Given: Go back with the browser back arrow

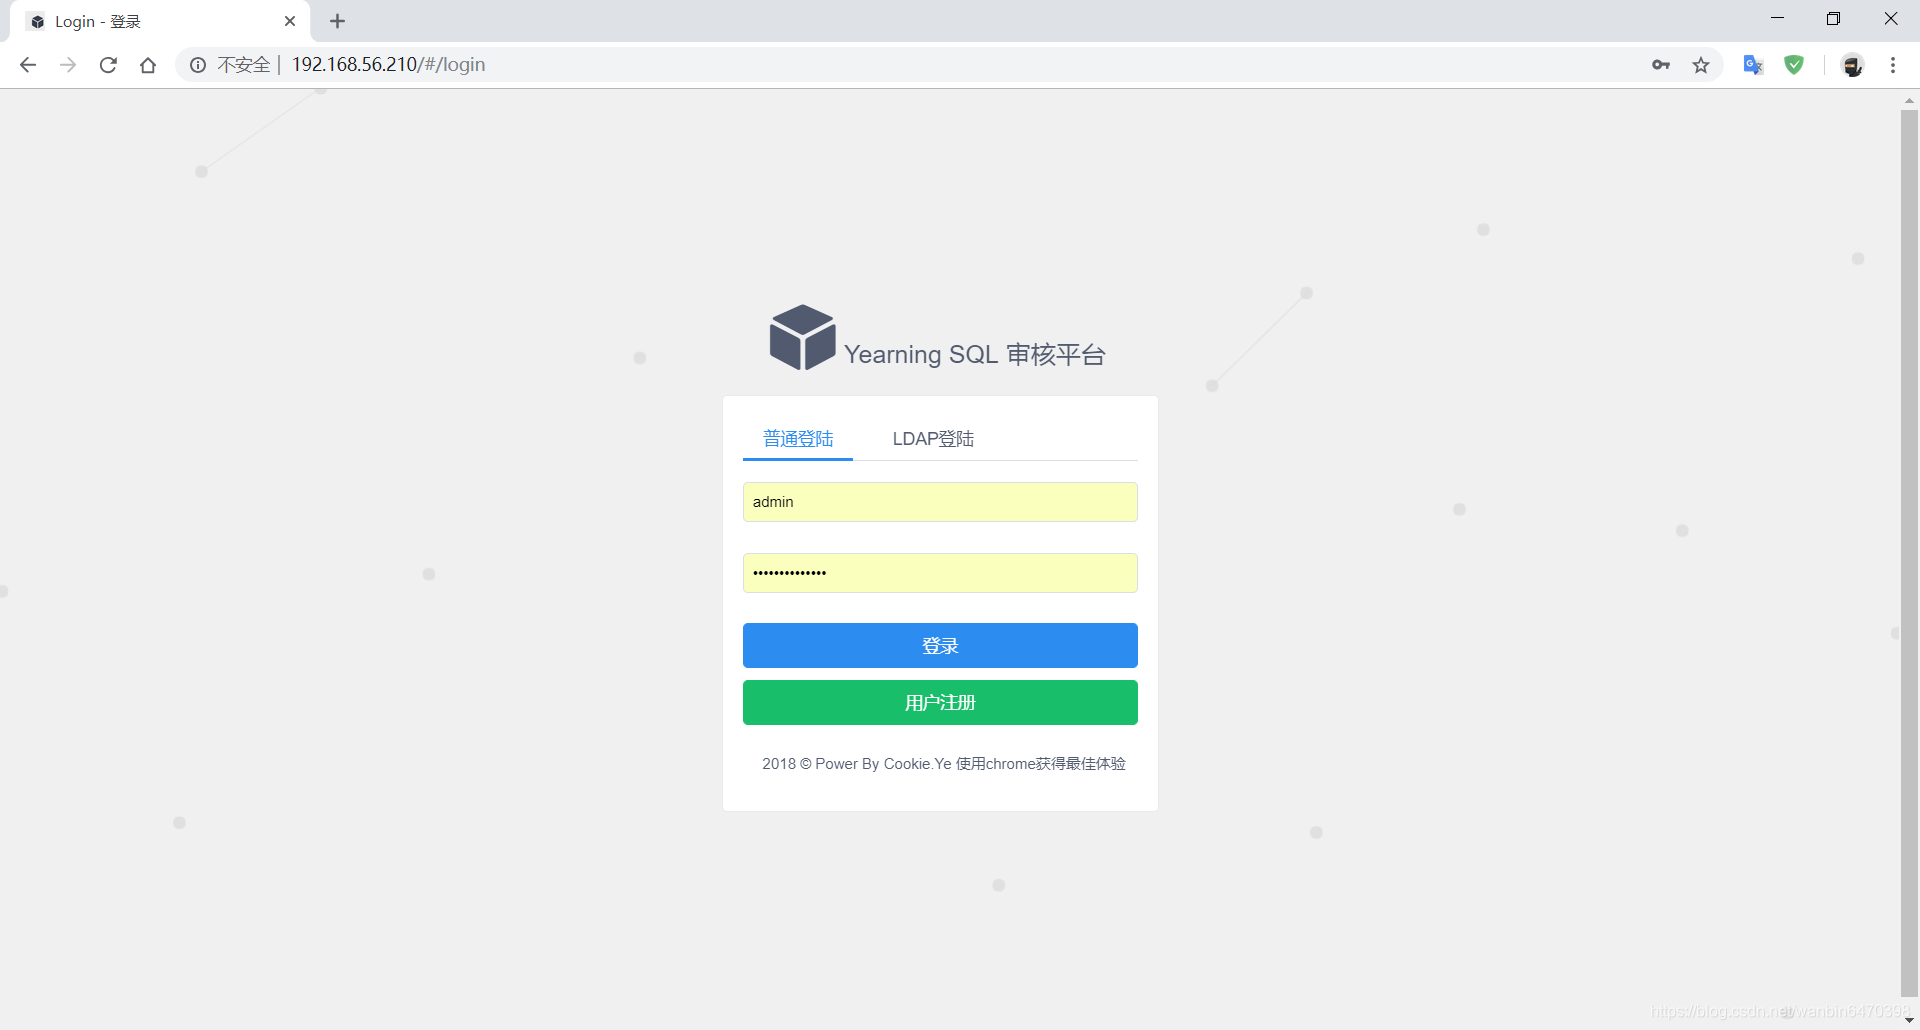Looking at the screenshot, I should point(28,65).
